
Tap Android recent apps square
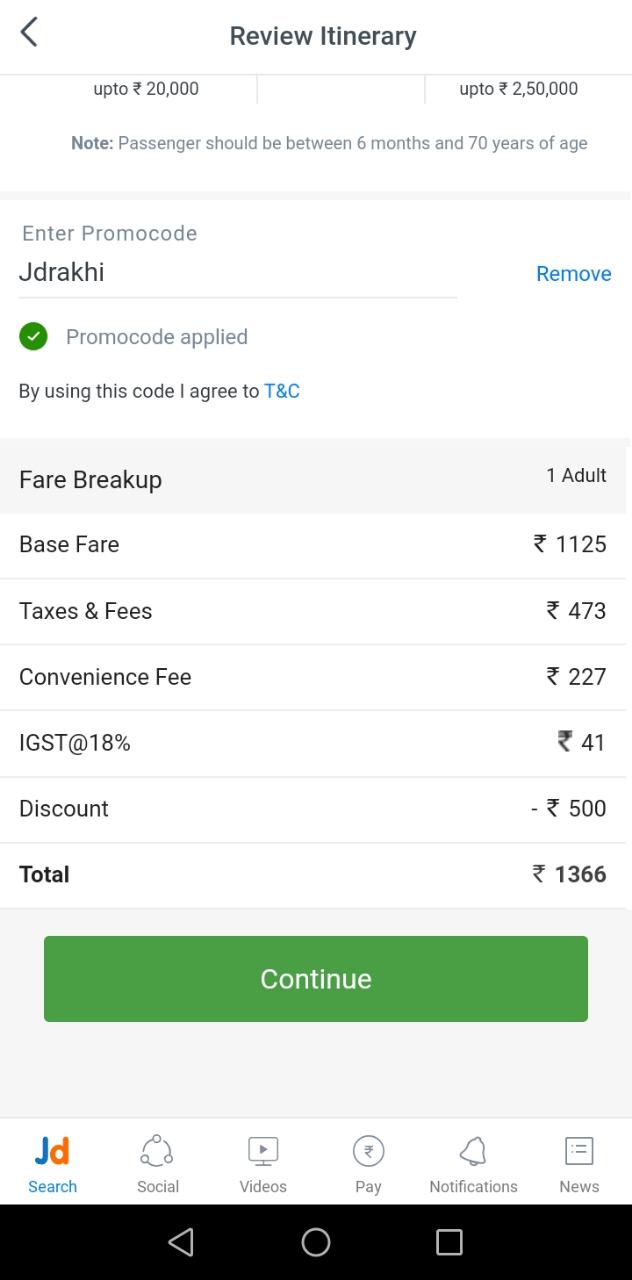(450, 1242)
